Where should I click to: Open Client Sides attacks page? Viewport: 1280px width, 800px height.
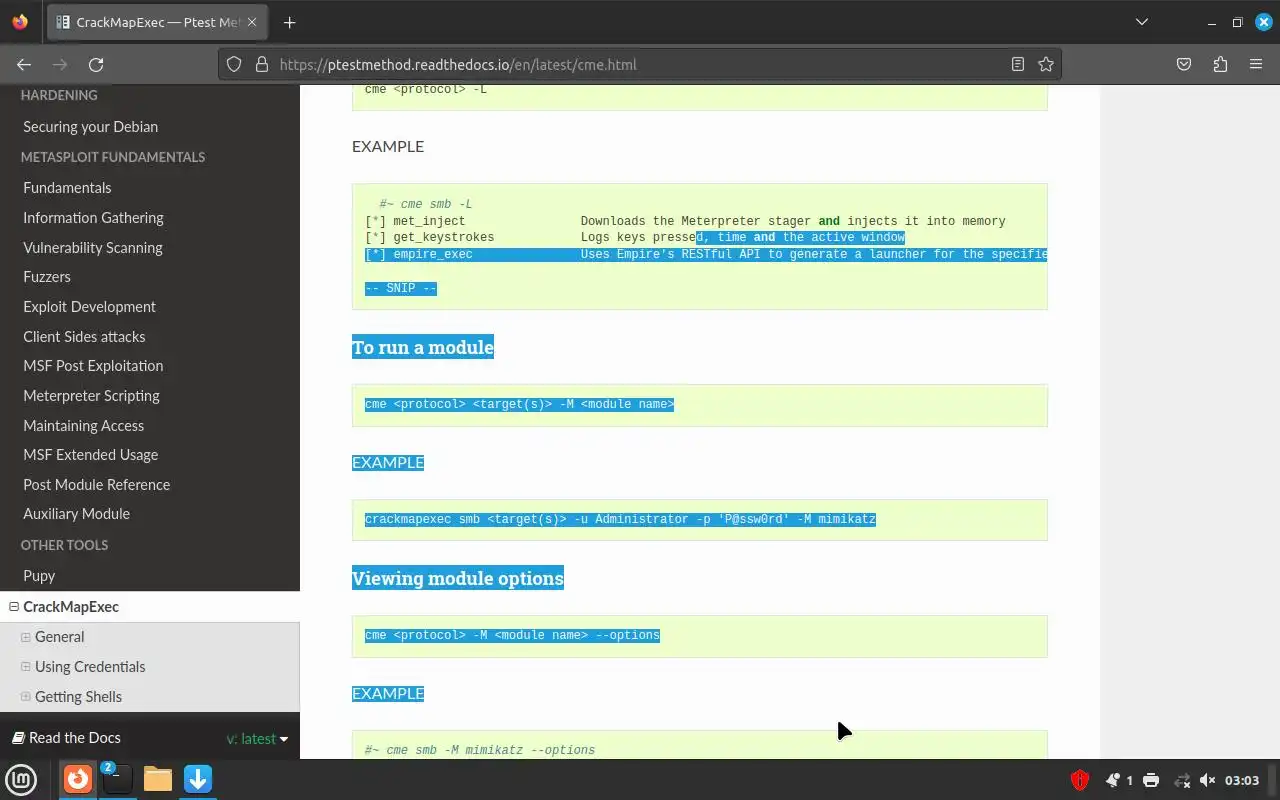[x=84, y=337]
